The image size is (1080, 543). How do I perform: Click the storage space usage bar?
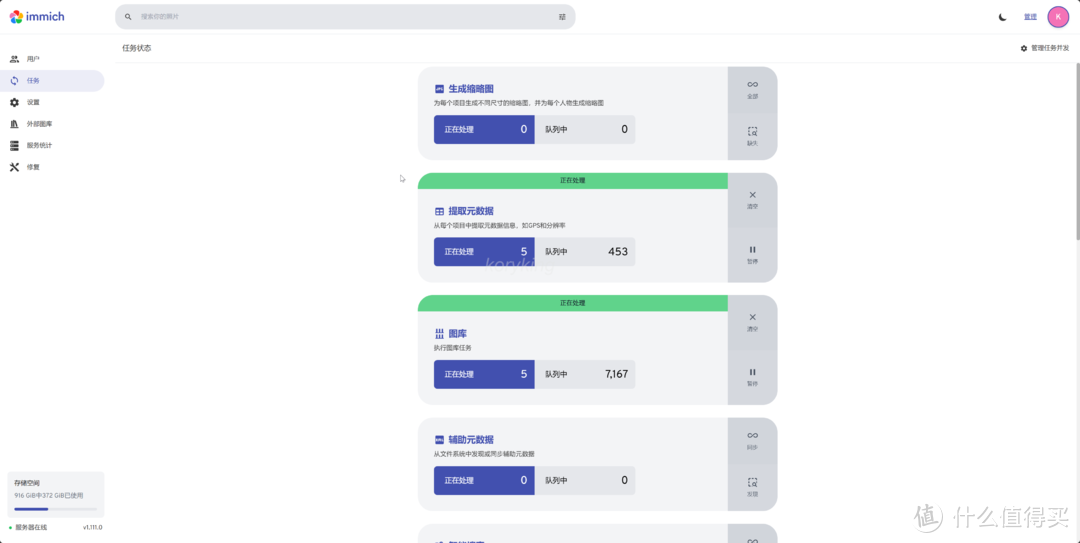pos(55,509)
